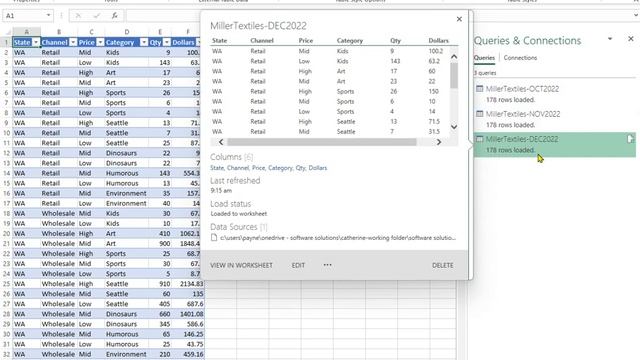This screenshot has width=640, height=360.
Task: Open the Channel column filter dropdown
Action: coord(73,42)
